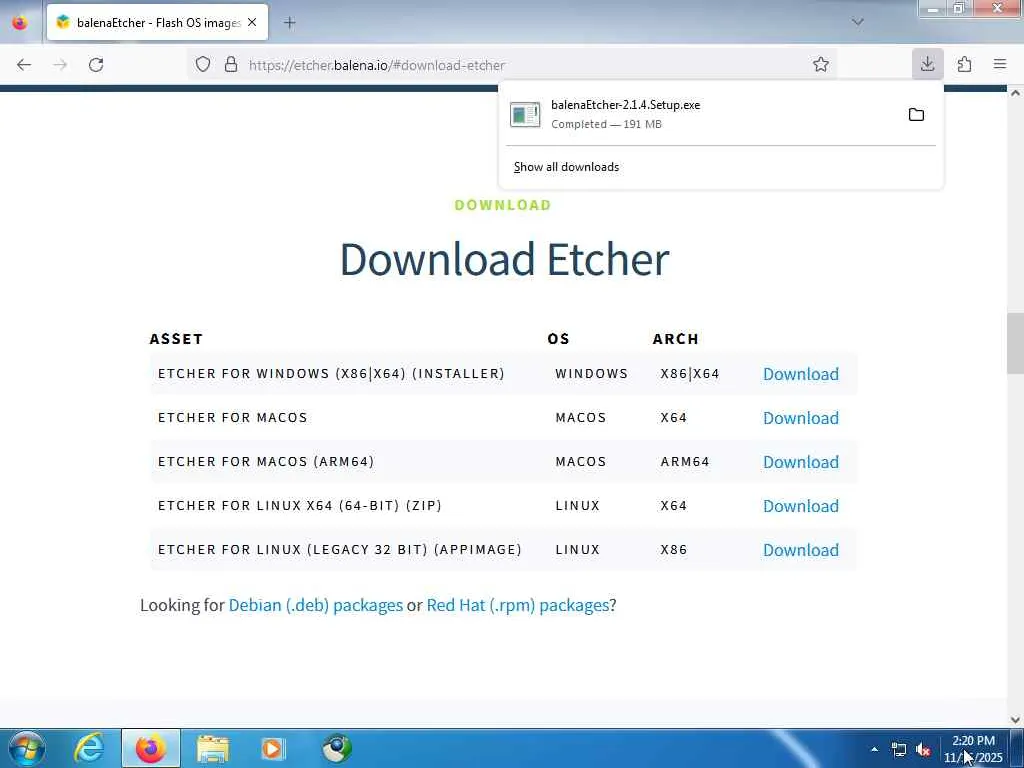1024x768 pixels.
Task: Open the extensions puzzle icon
Action: 964,64
